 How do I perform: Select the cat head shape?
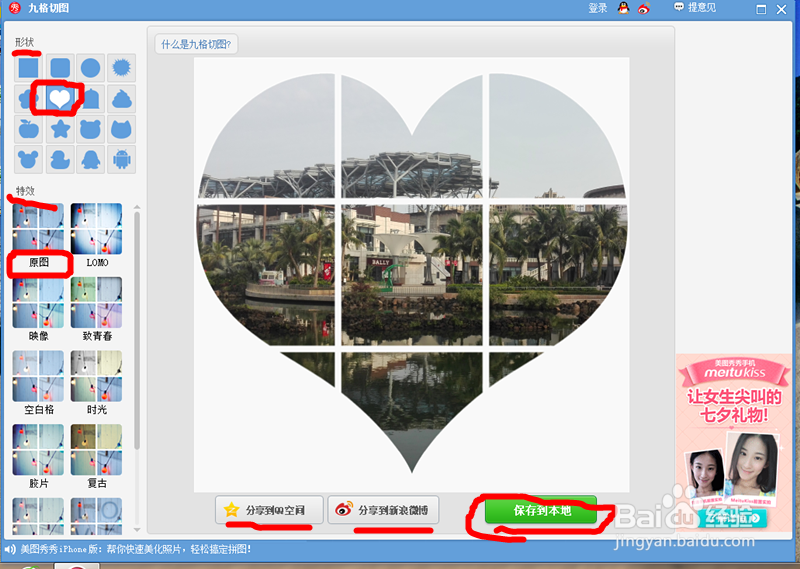121,129
